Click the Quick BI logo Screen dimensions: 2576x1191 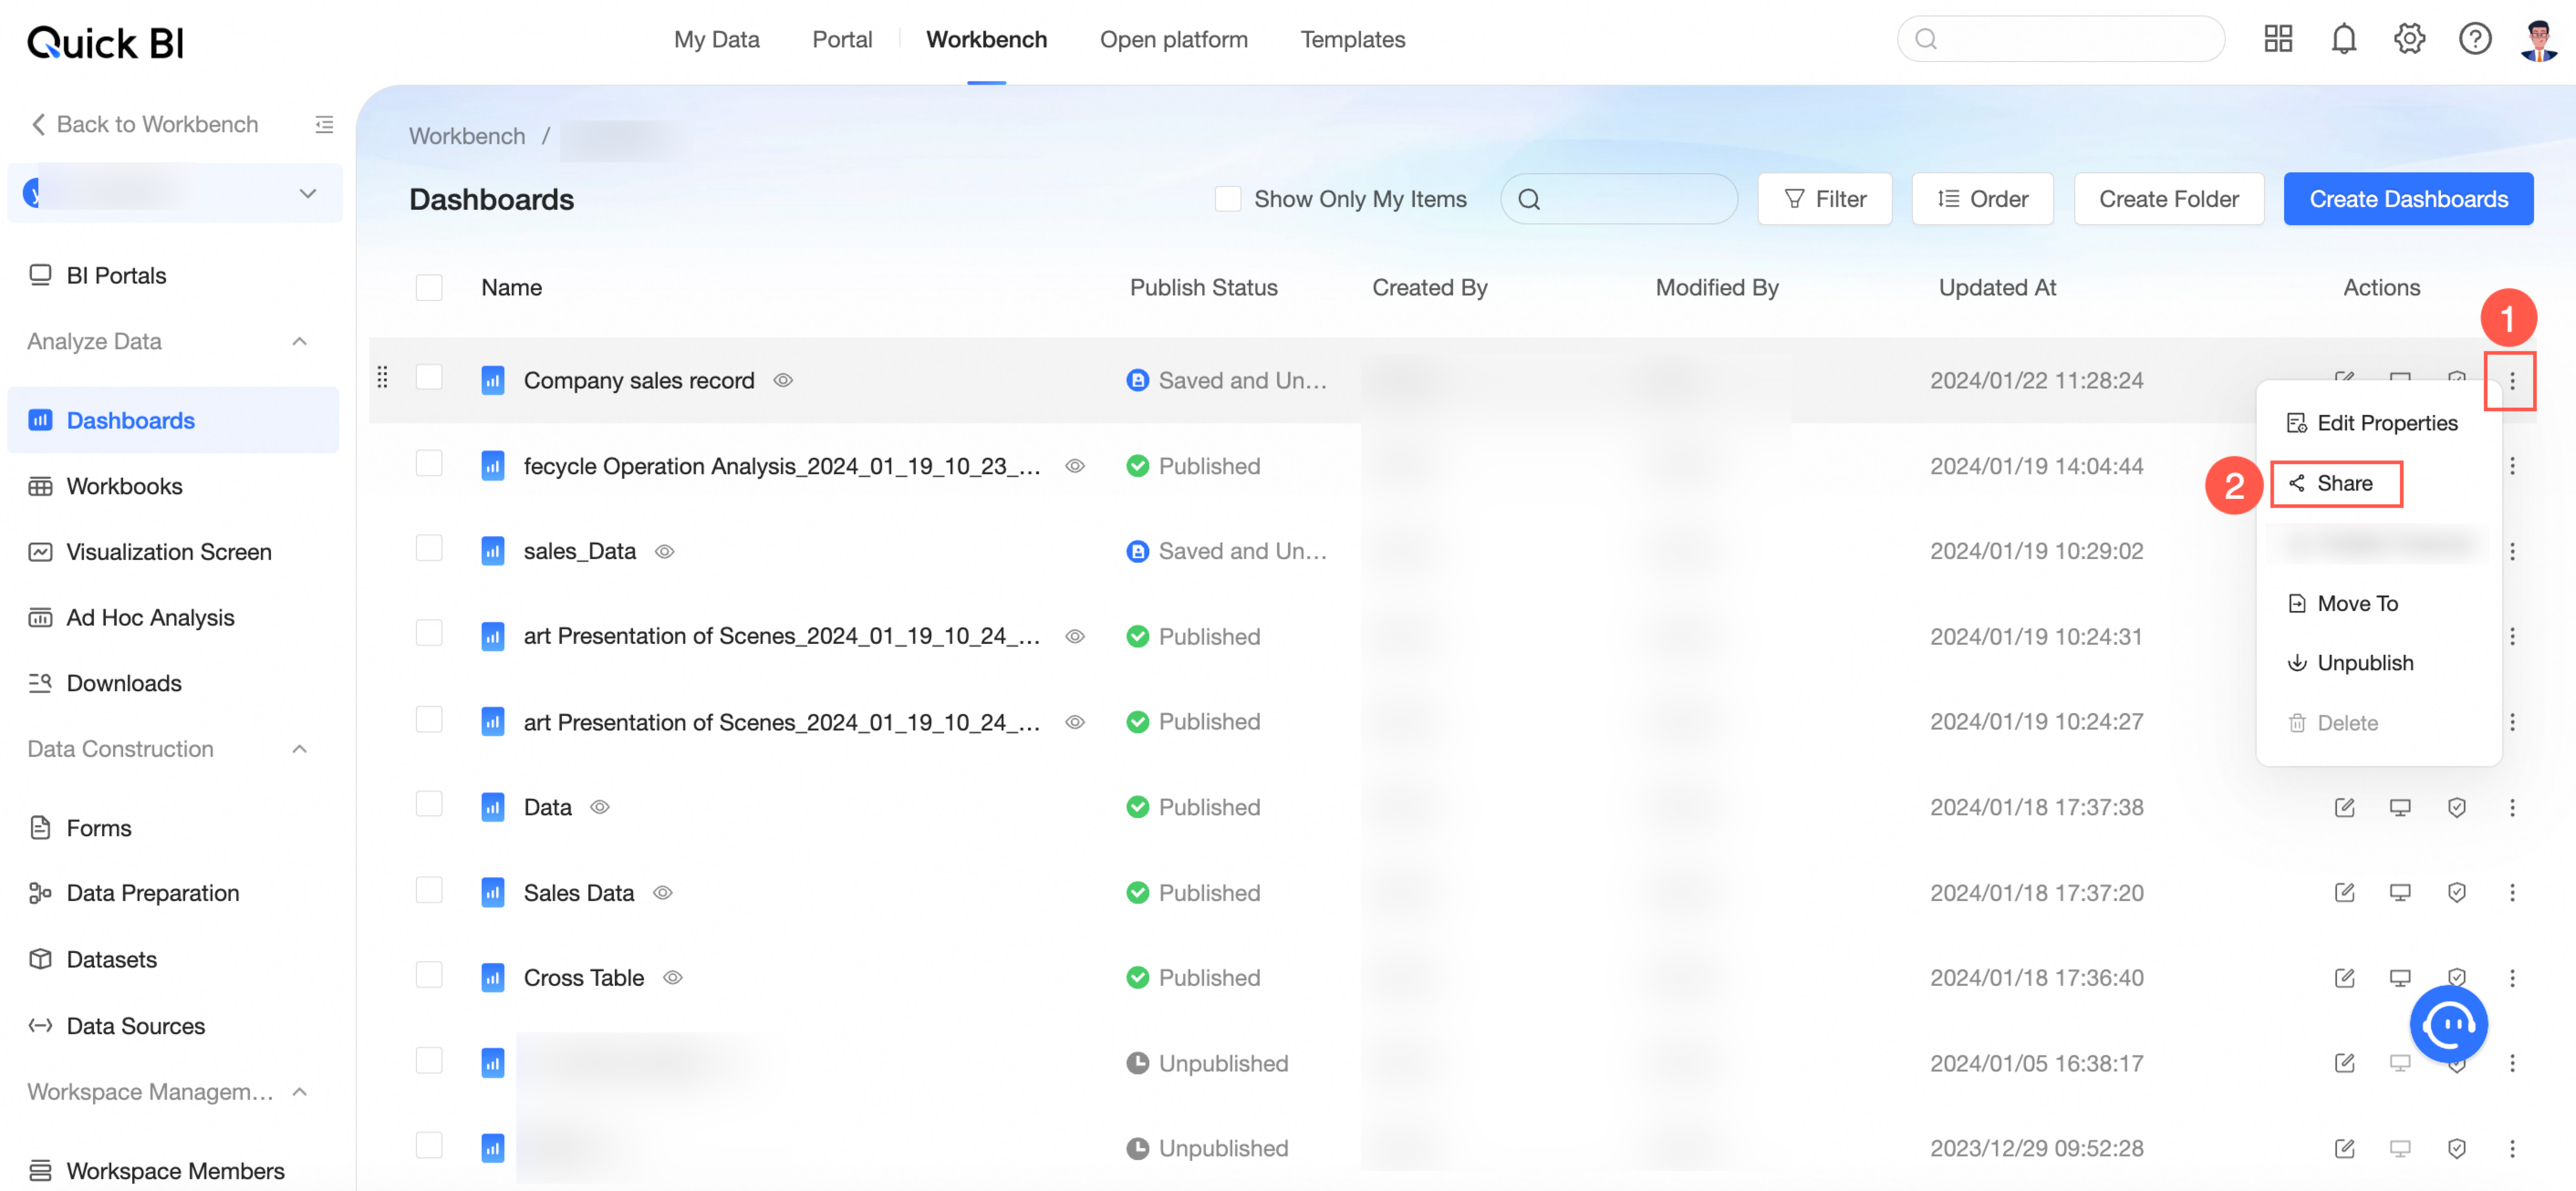(x=105, y=42)
